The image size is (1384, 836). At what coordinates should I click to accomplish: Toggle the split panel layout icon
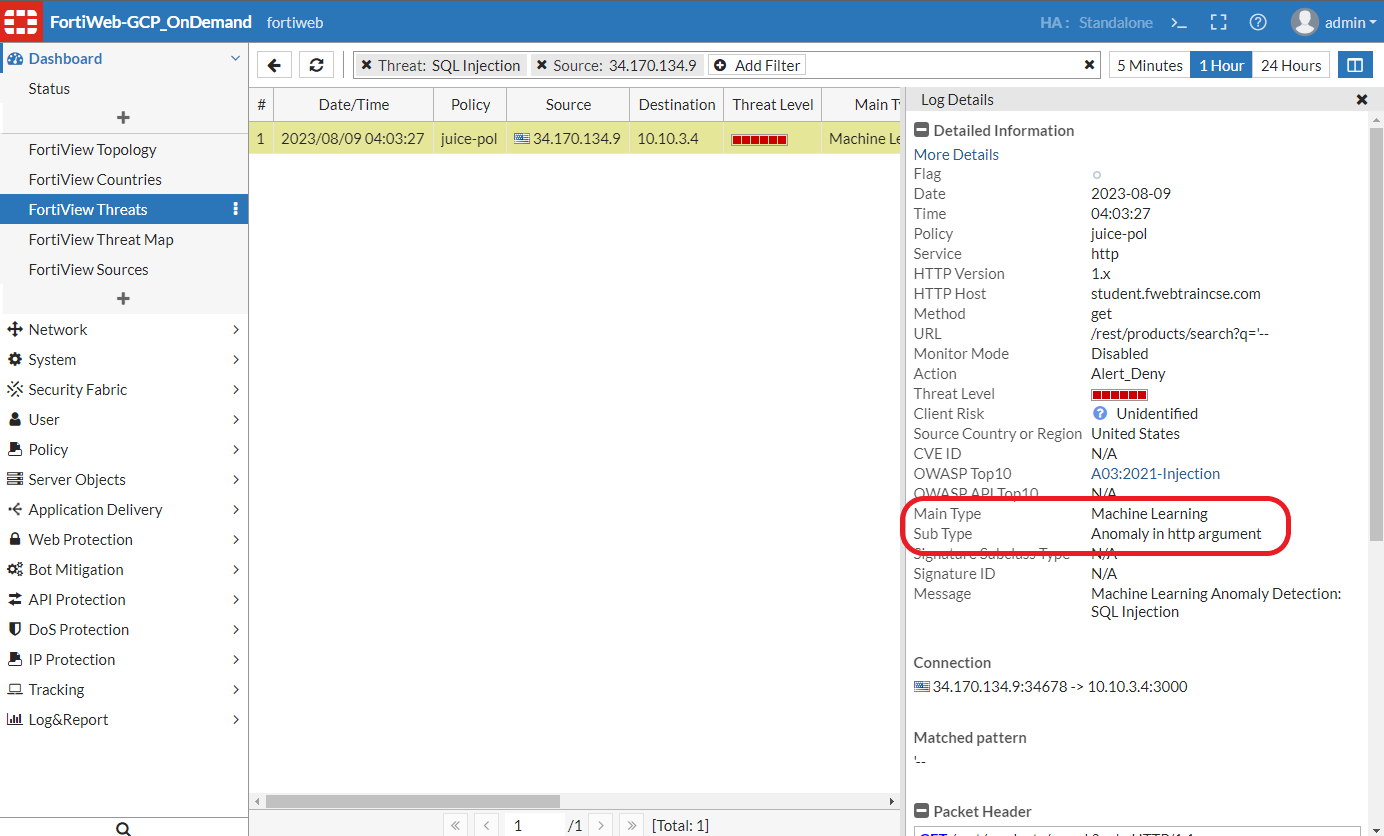point(1355,65)
